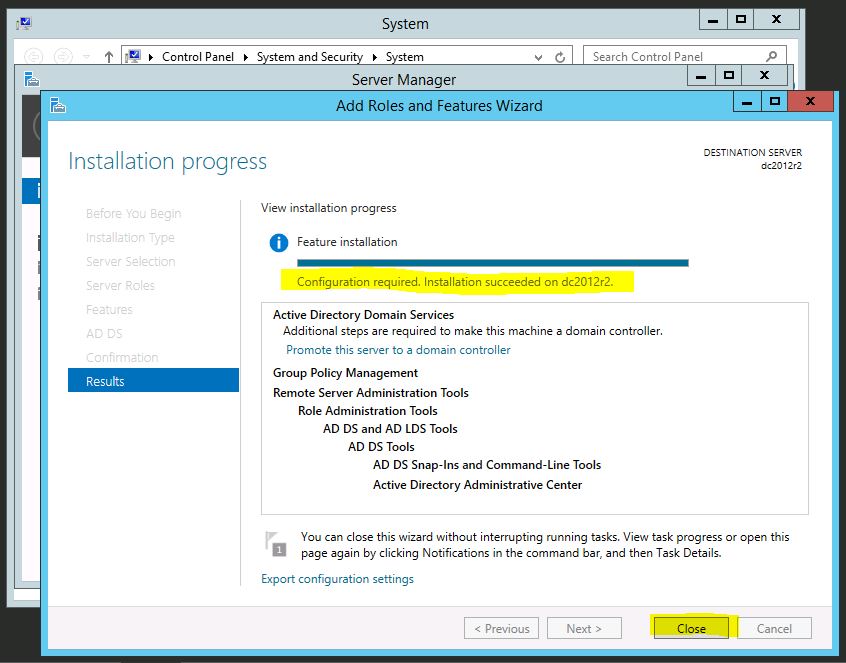Image resolution: width=846 pixels, height=663 pixels.
Task: Click the Close button in wizard
Action: click(691, 628)
